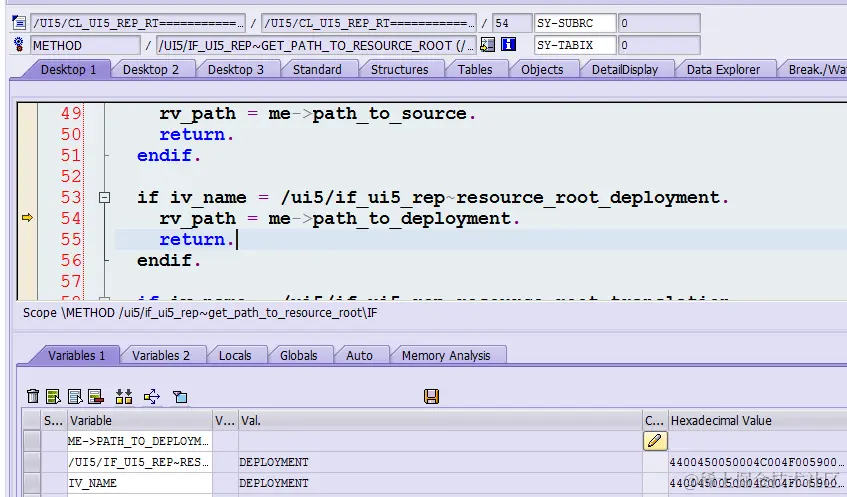Viewport: 847px width, 497px height.
Task: Open the Standard tab
Action: (x=317, y=70)
